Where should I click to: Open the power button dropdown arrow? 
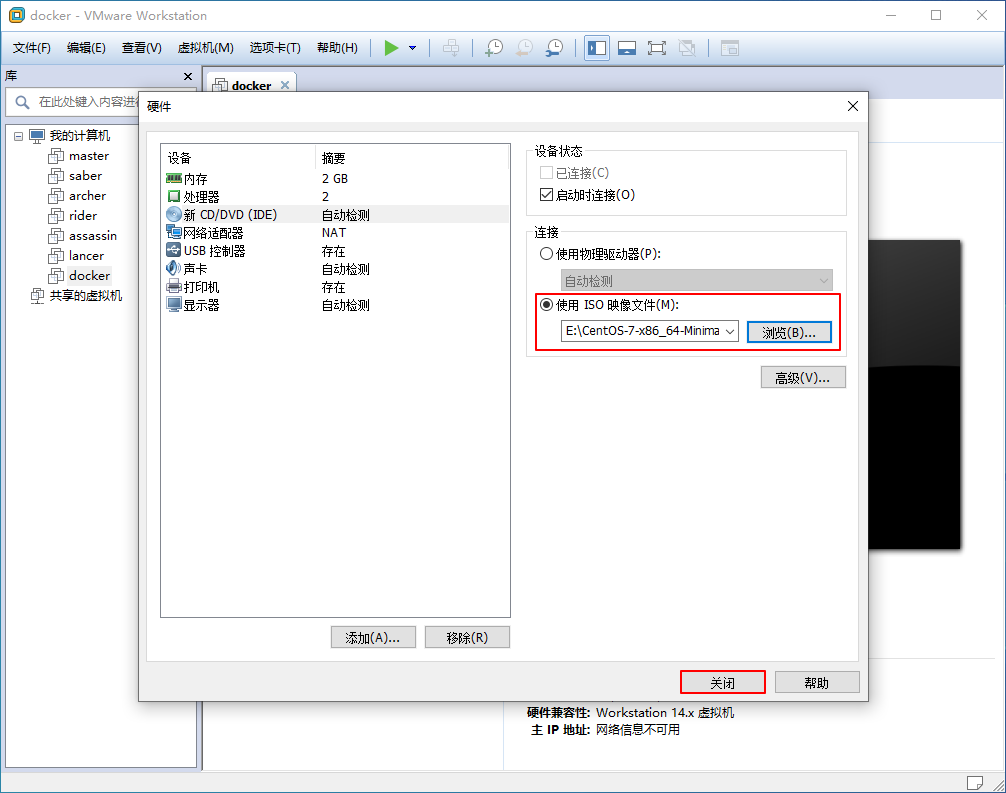410,47
